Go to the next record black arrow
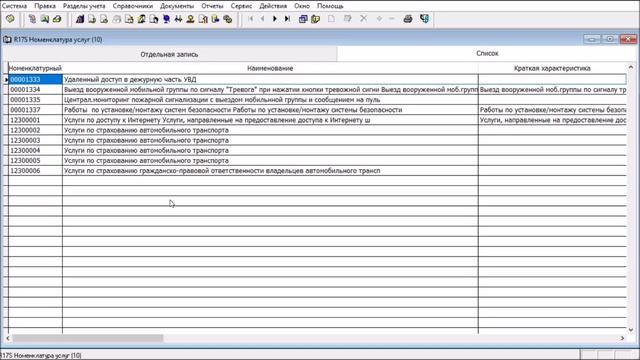 click(275, 19)
